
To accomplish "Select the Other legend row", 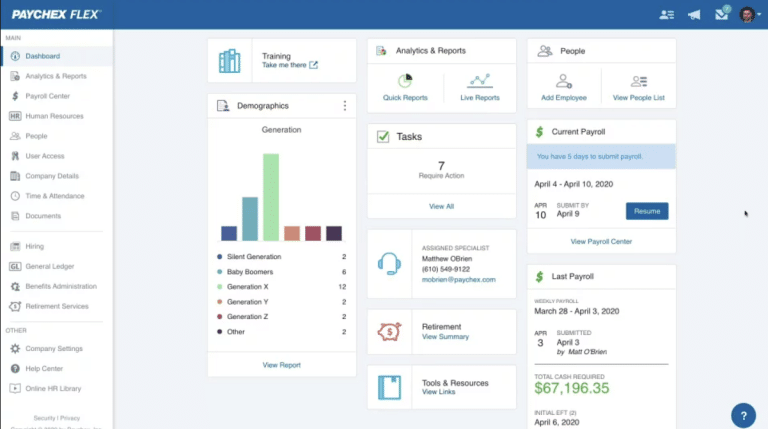I will (282, 332).
